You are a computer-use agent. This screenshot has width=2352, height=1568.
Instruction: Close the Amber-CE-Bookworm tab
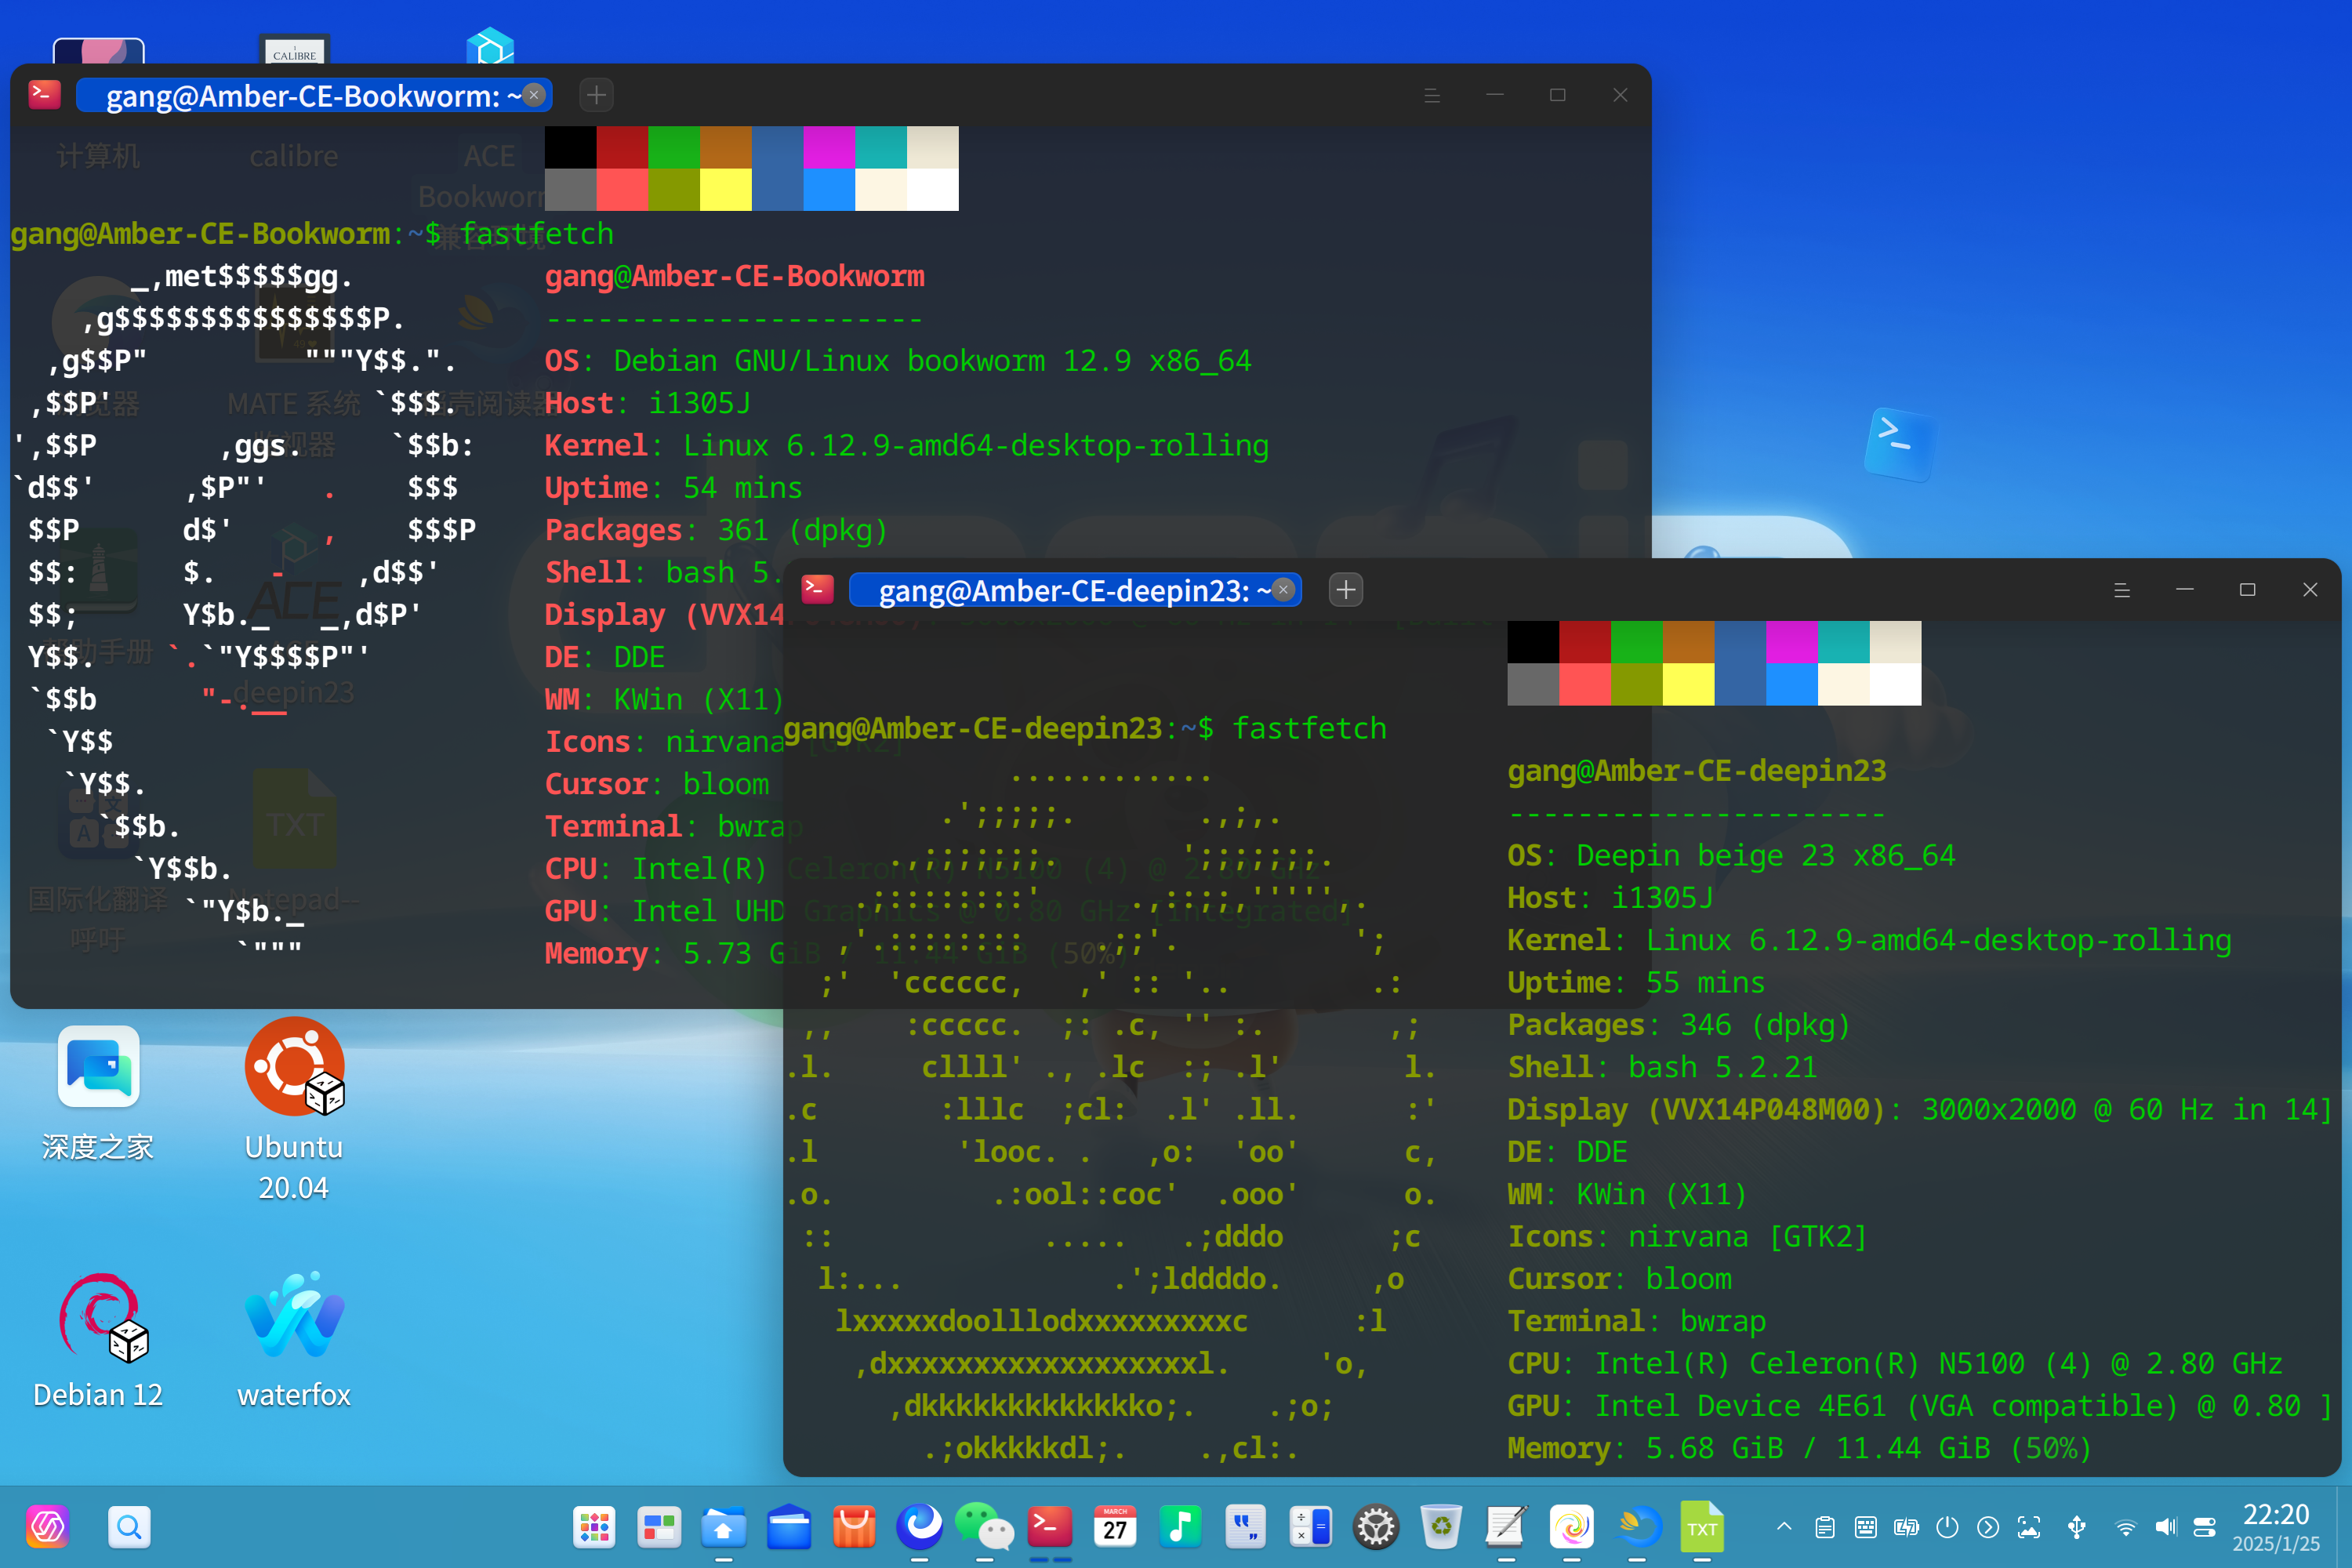pyautogui.click(x=534, y=95)
